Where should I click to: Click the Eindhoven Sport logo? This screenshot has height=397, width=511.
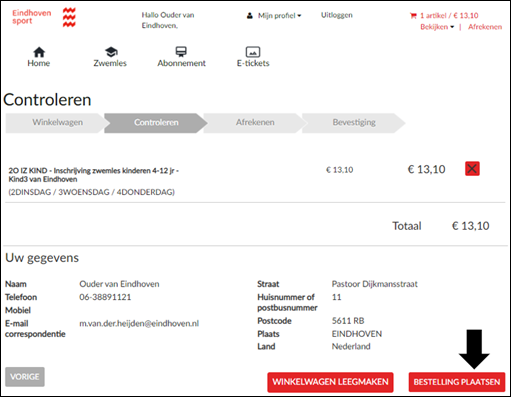point(44,17)
